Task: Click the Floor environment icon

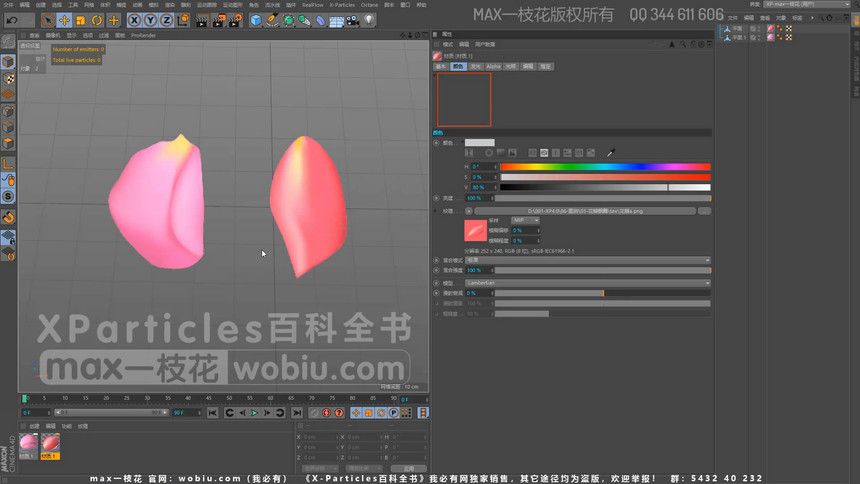Action: tap(337, 21)
